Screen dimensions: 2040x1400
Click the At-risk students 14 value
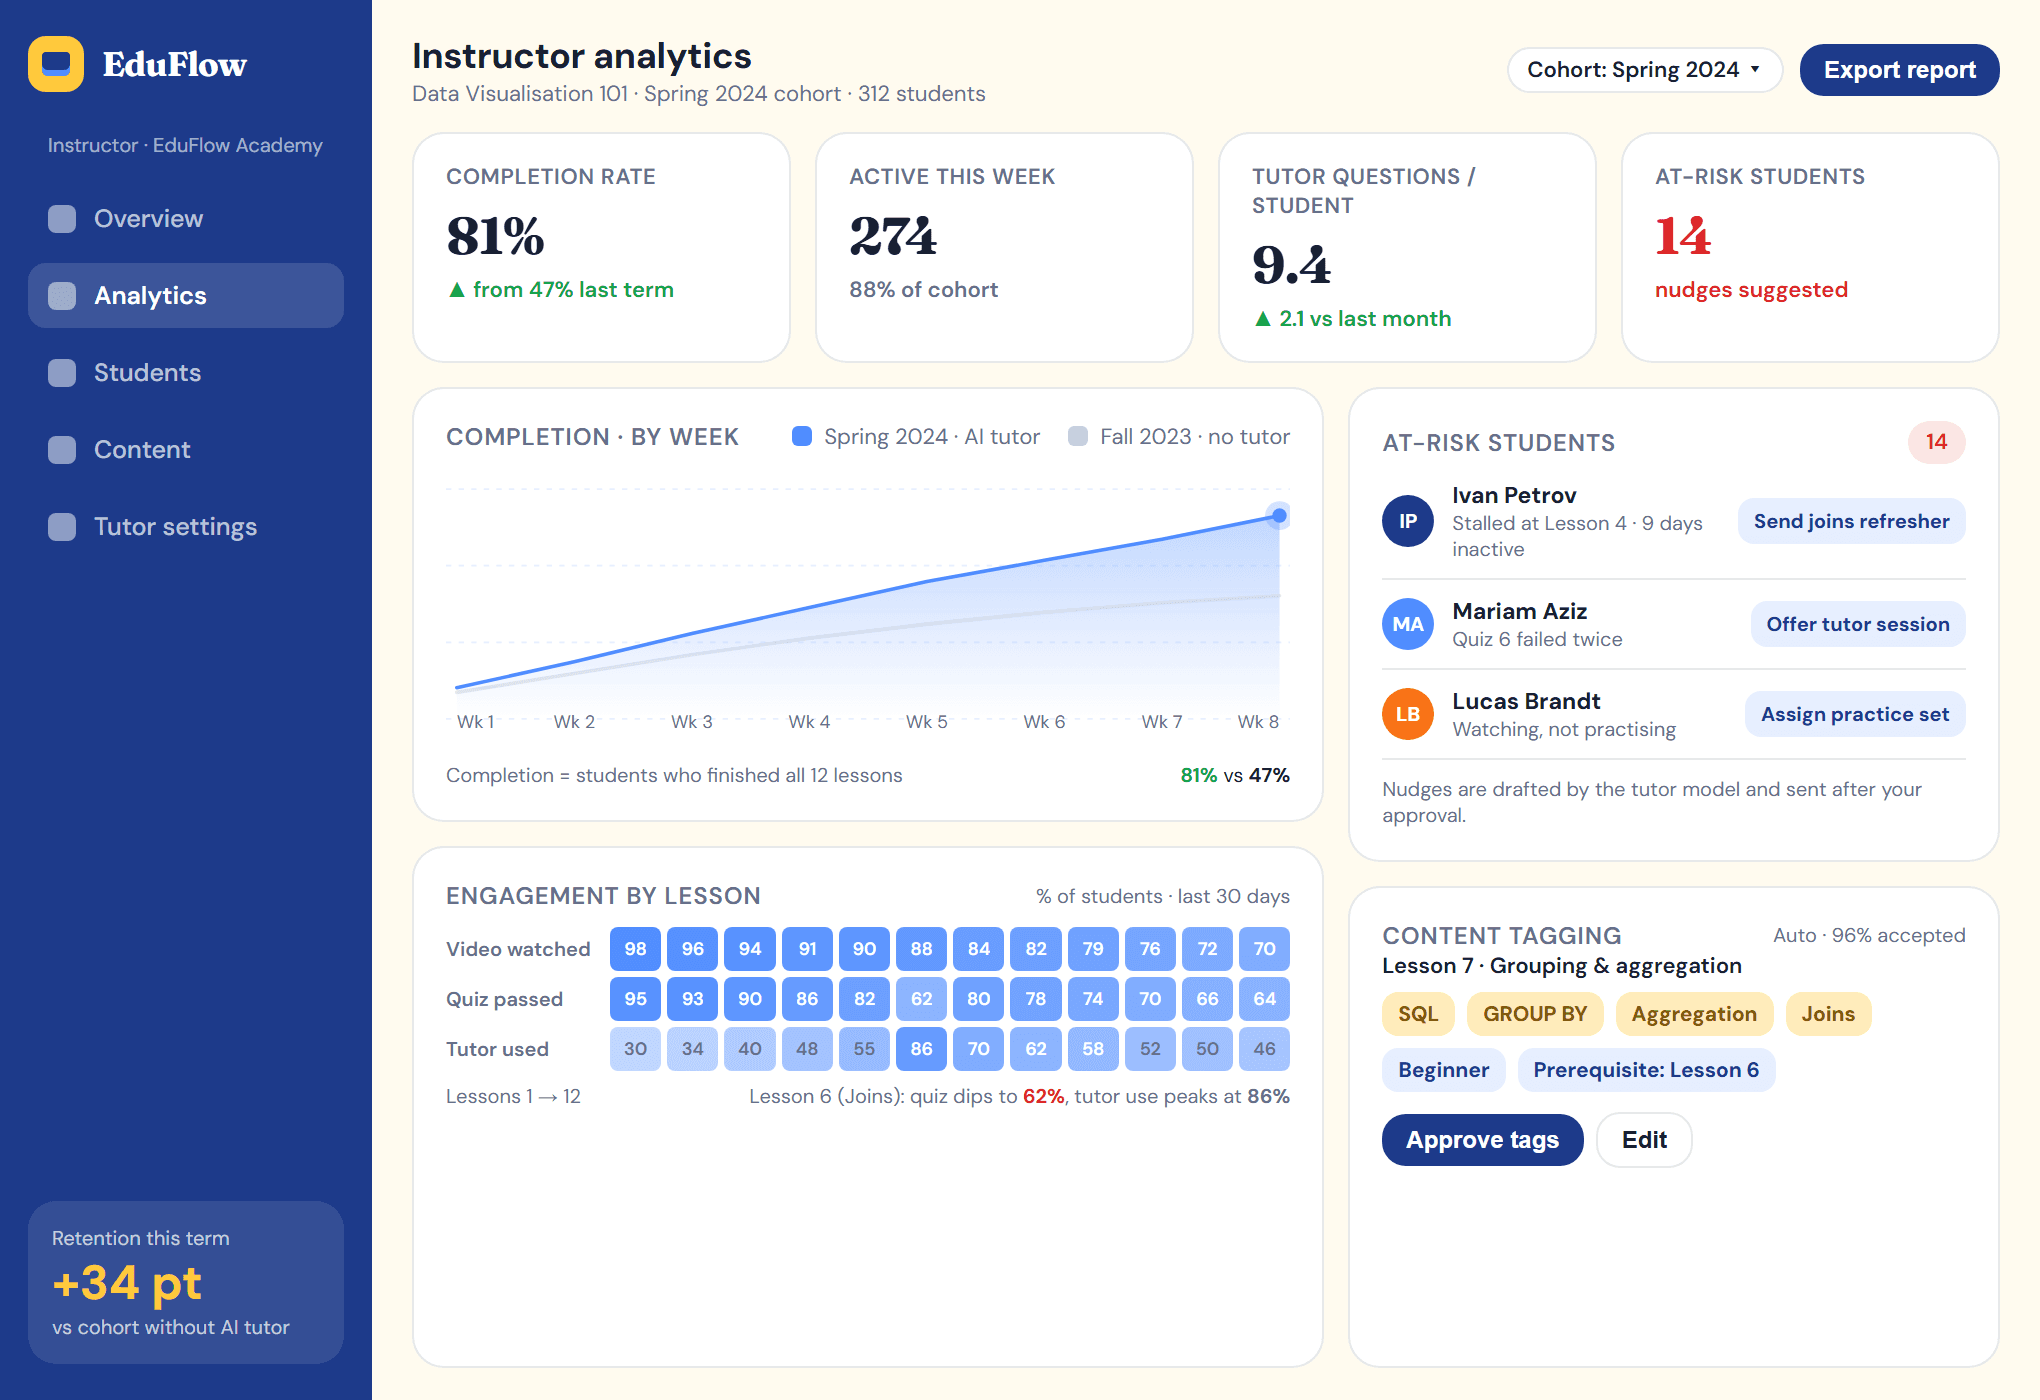point(1683,237)
